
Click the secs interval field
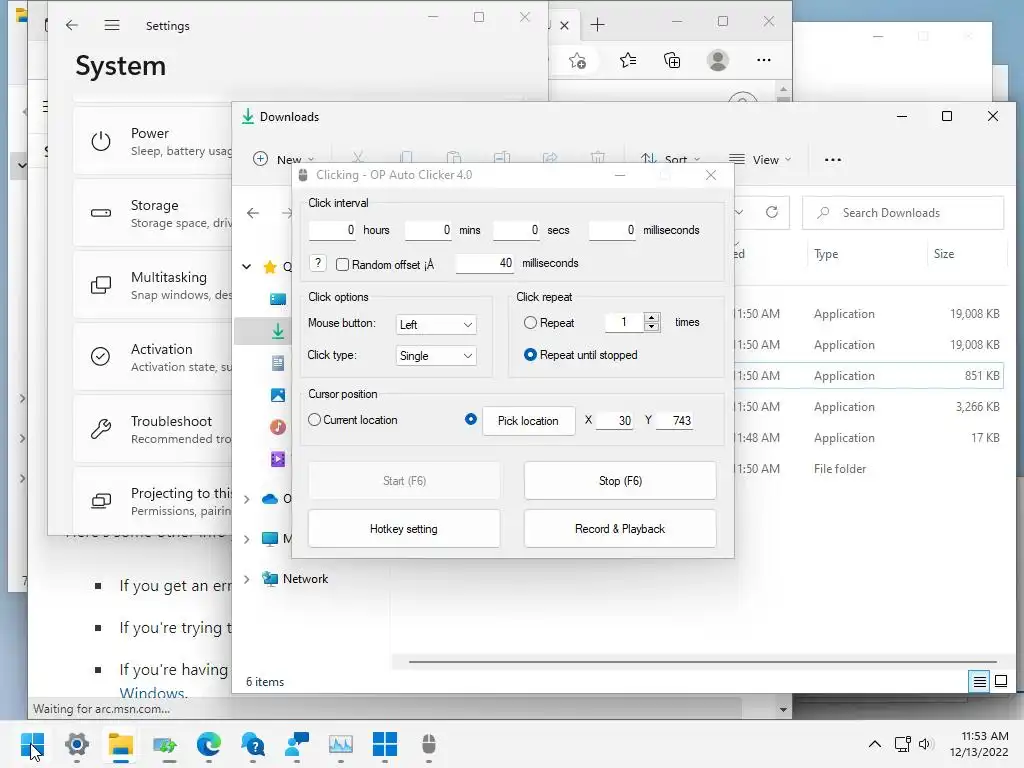click(x=517, y=230)
